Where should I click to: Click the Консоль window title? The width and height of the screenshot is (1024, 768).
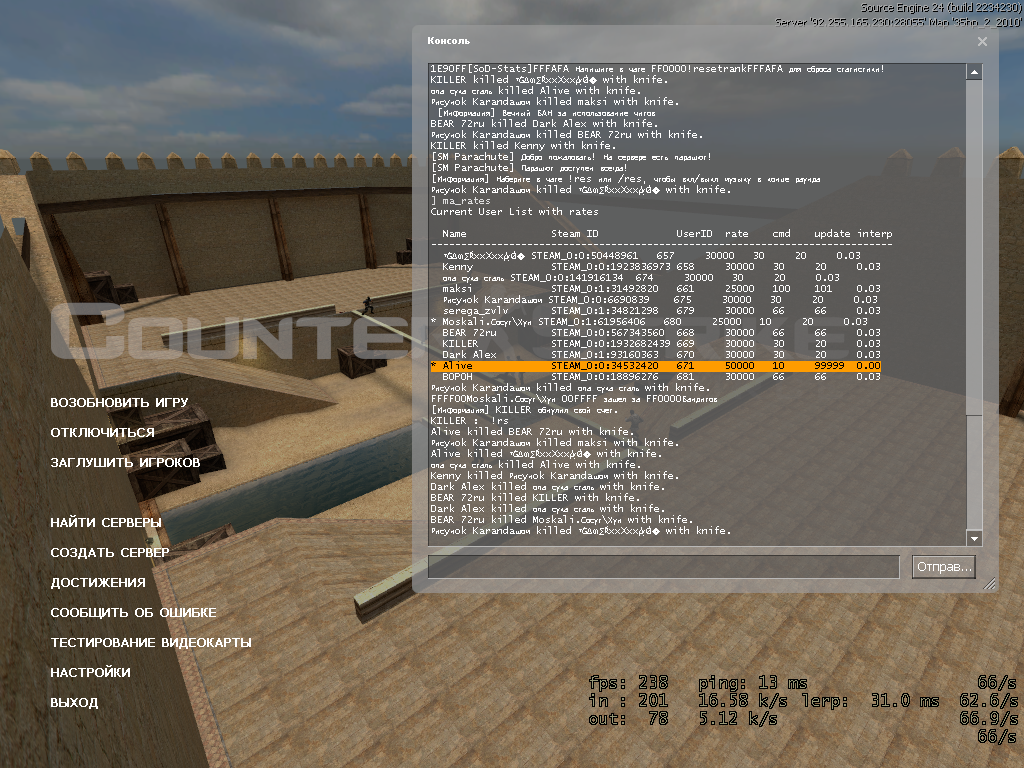click(449, 40)
